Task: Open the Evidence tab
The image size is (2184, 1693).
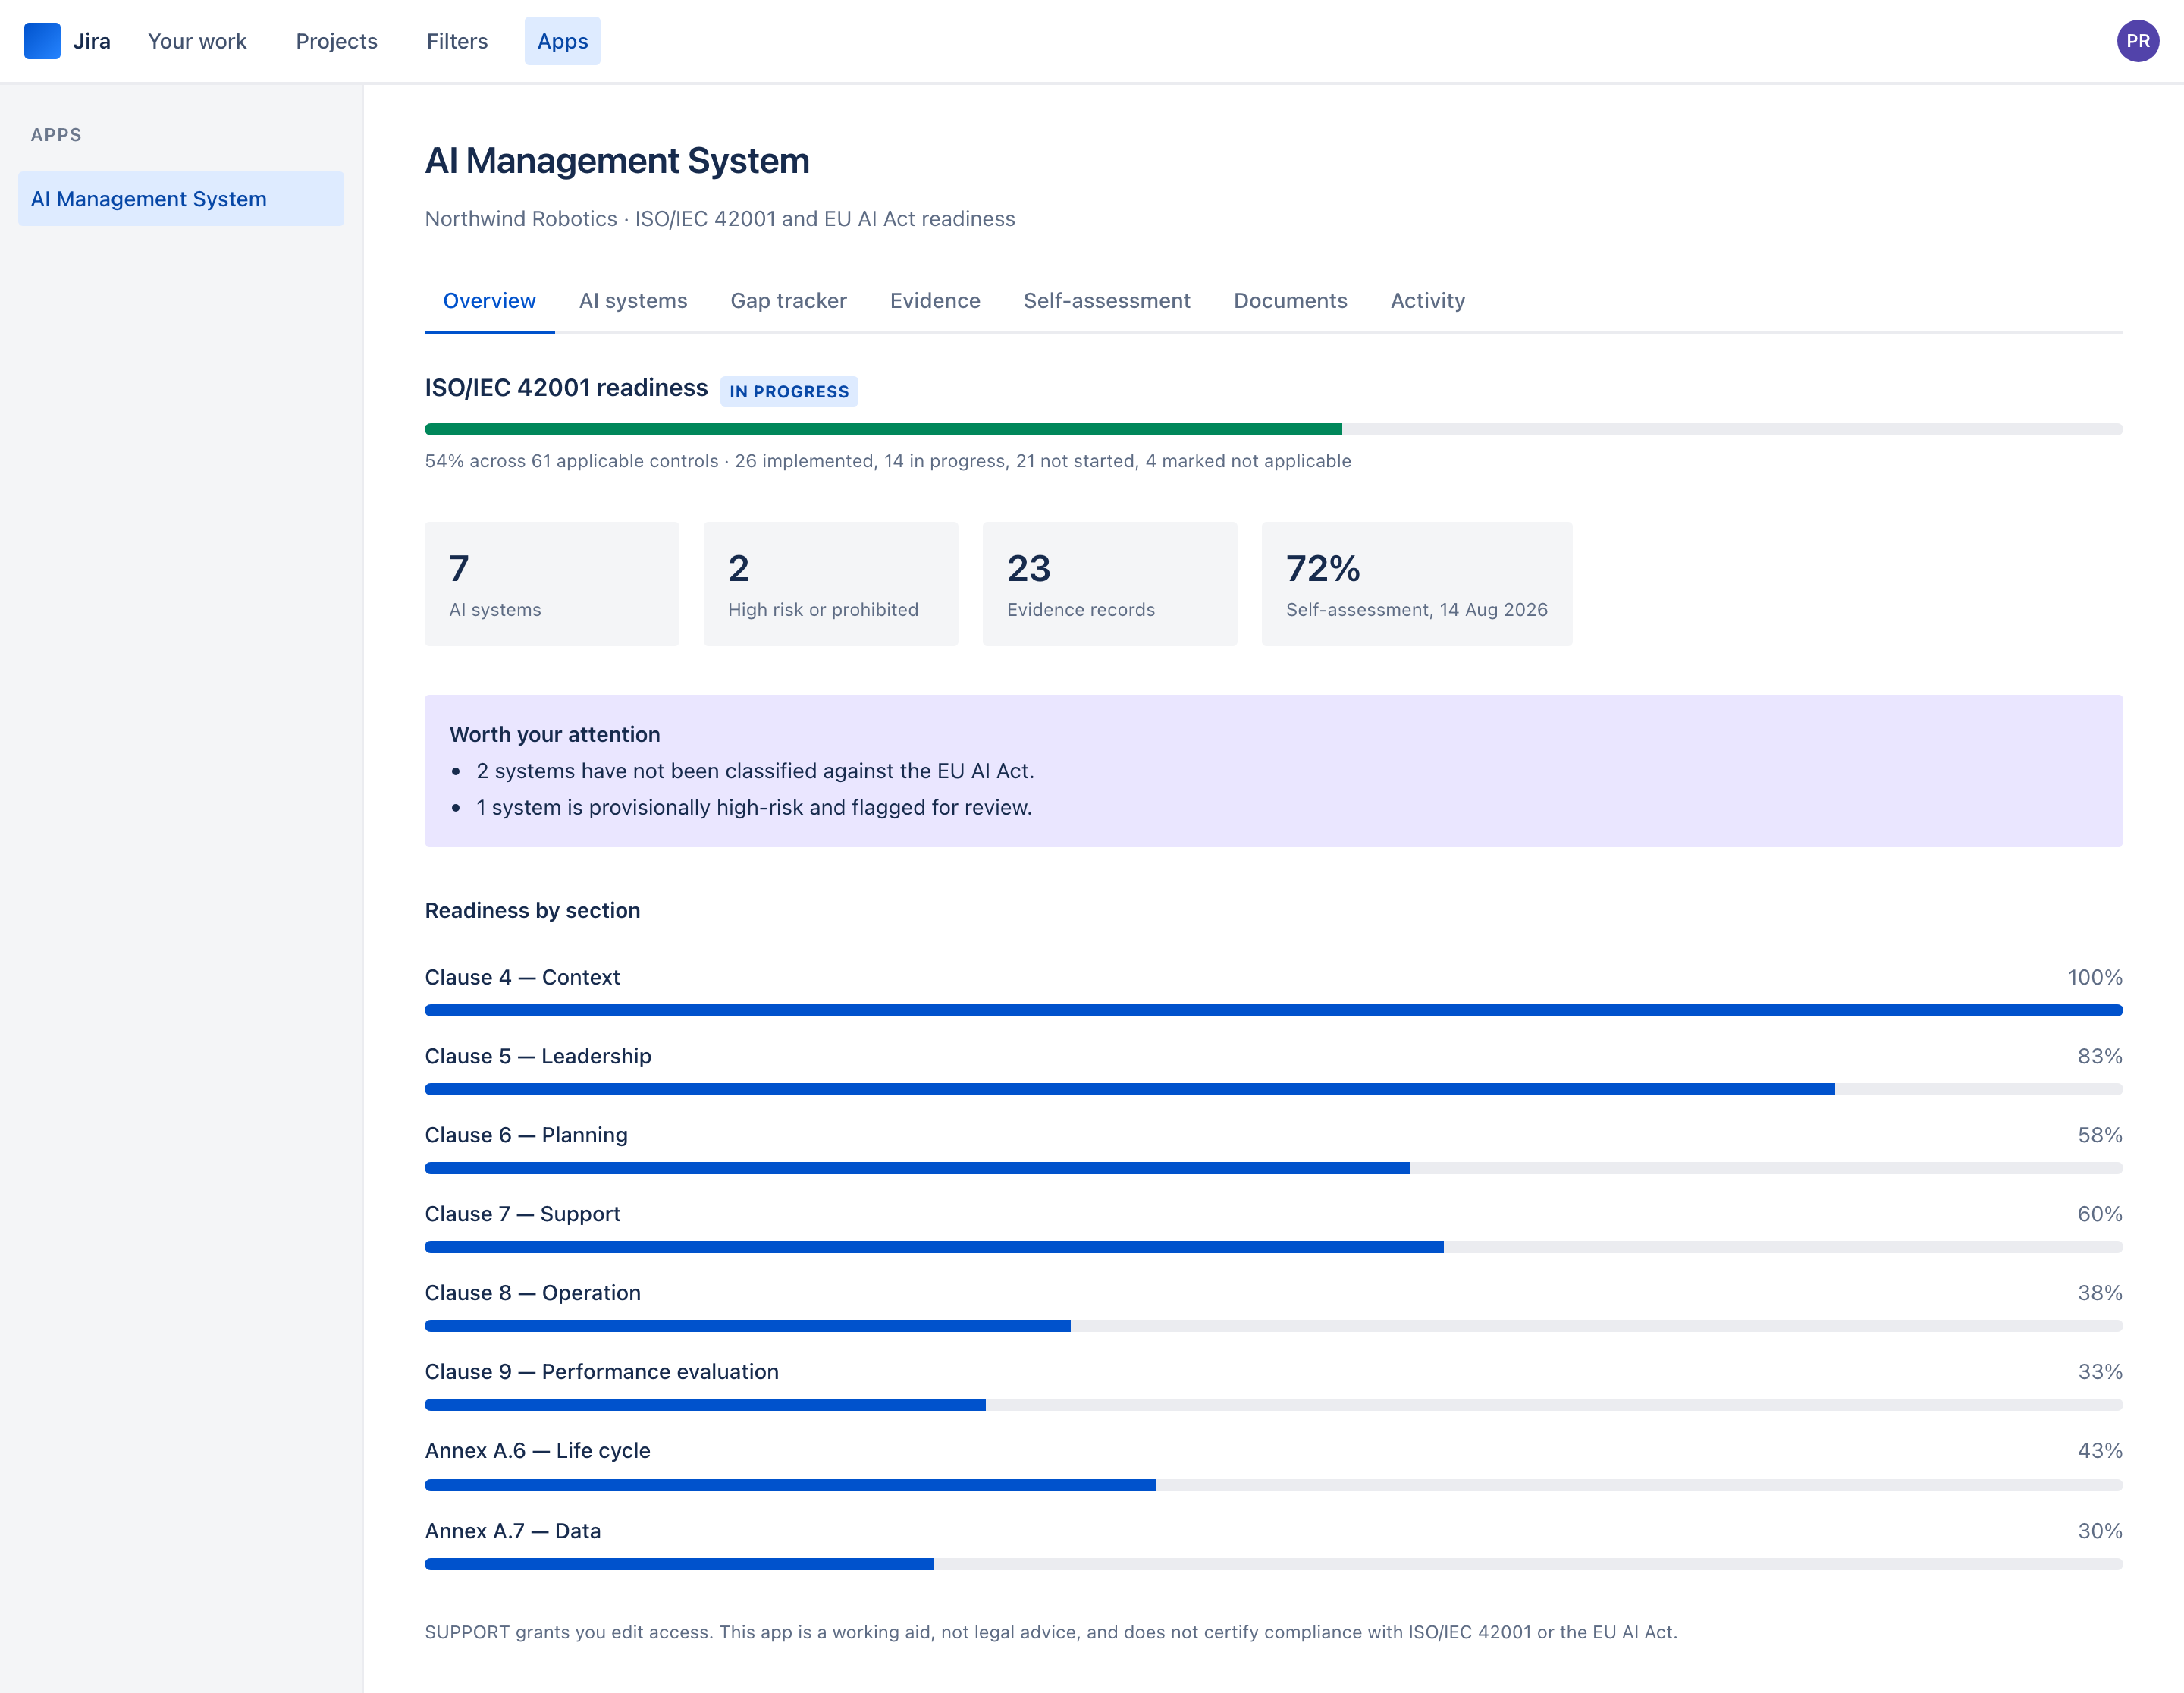Action: (x=935, y=301)
